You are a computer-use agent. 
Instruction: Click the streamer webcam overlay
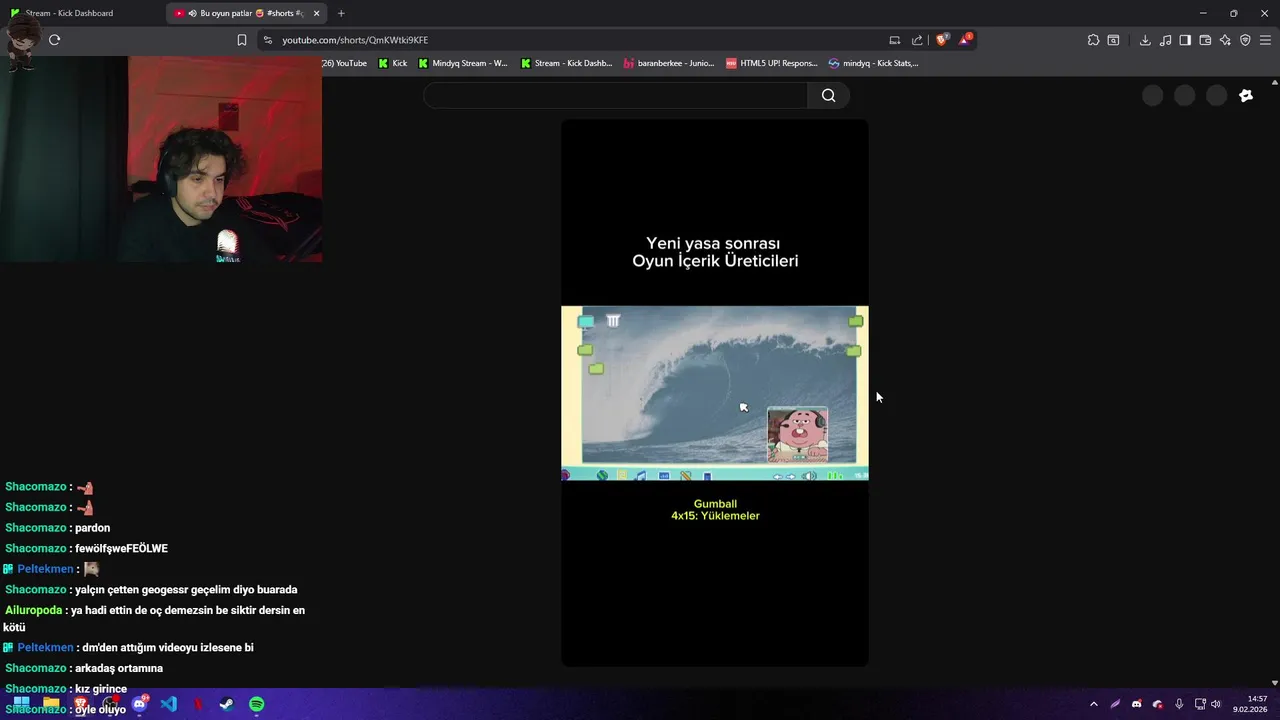161,159
